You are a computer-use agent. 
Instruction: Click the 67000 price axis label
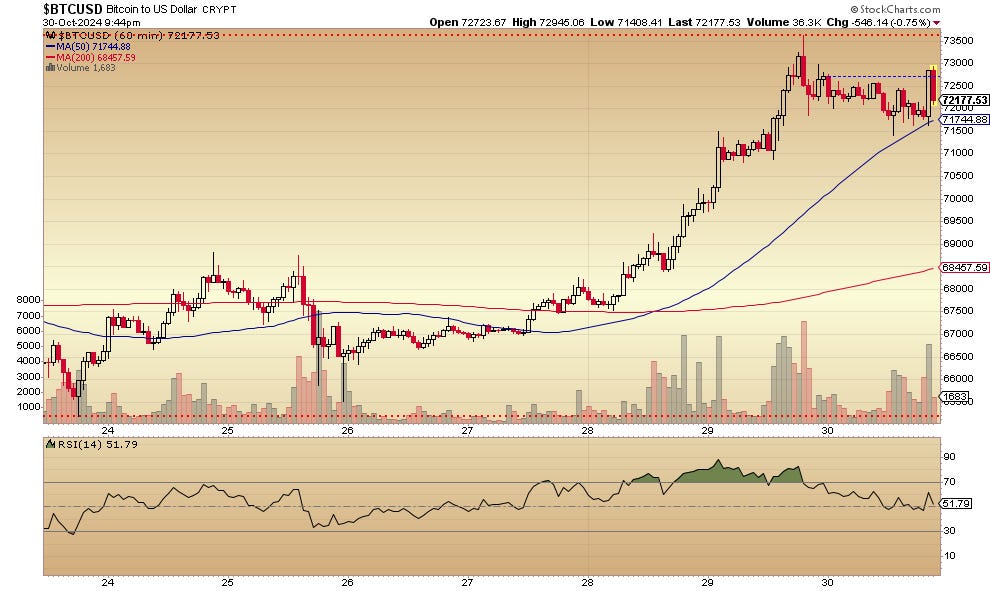point(958,333)
